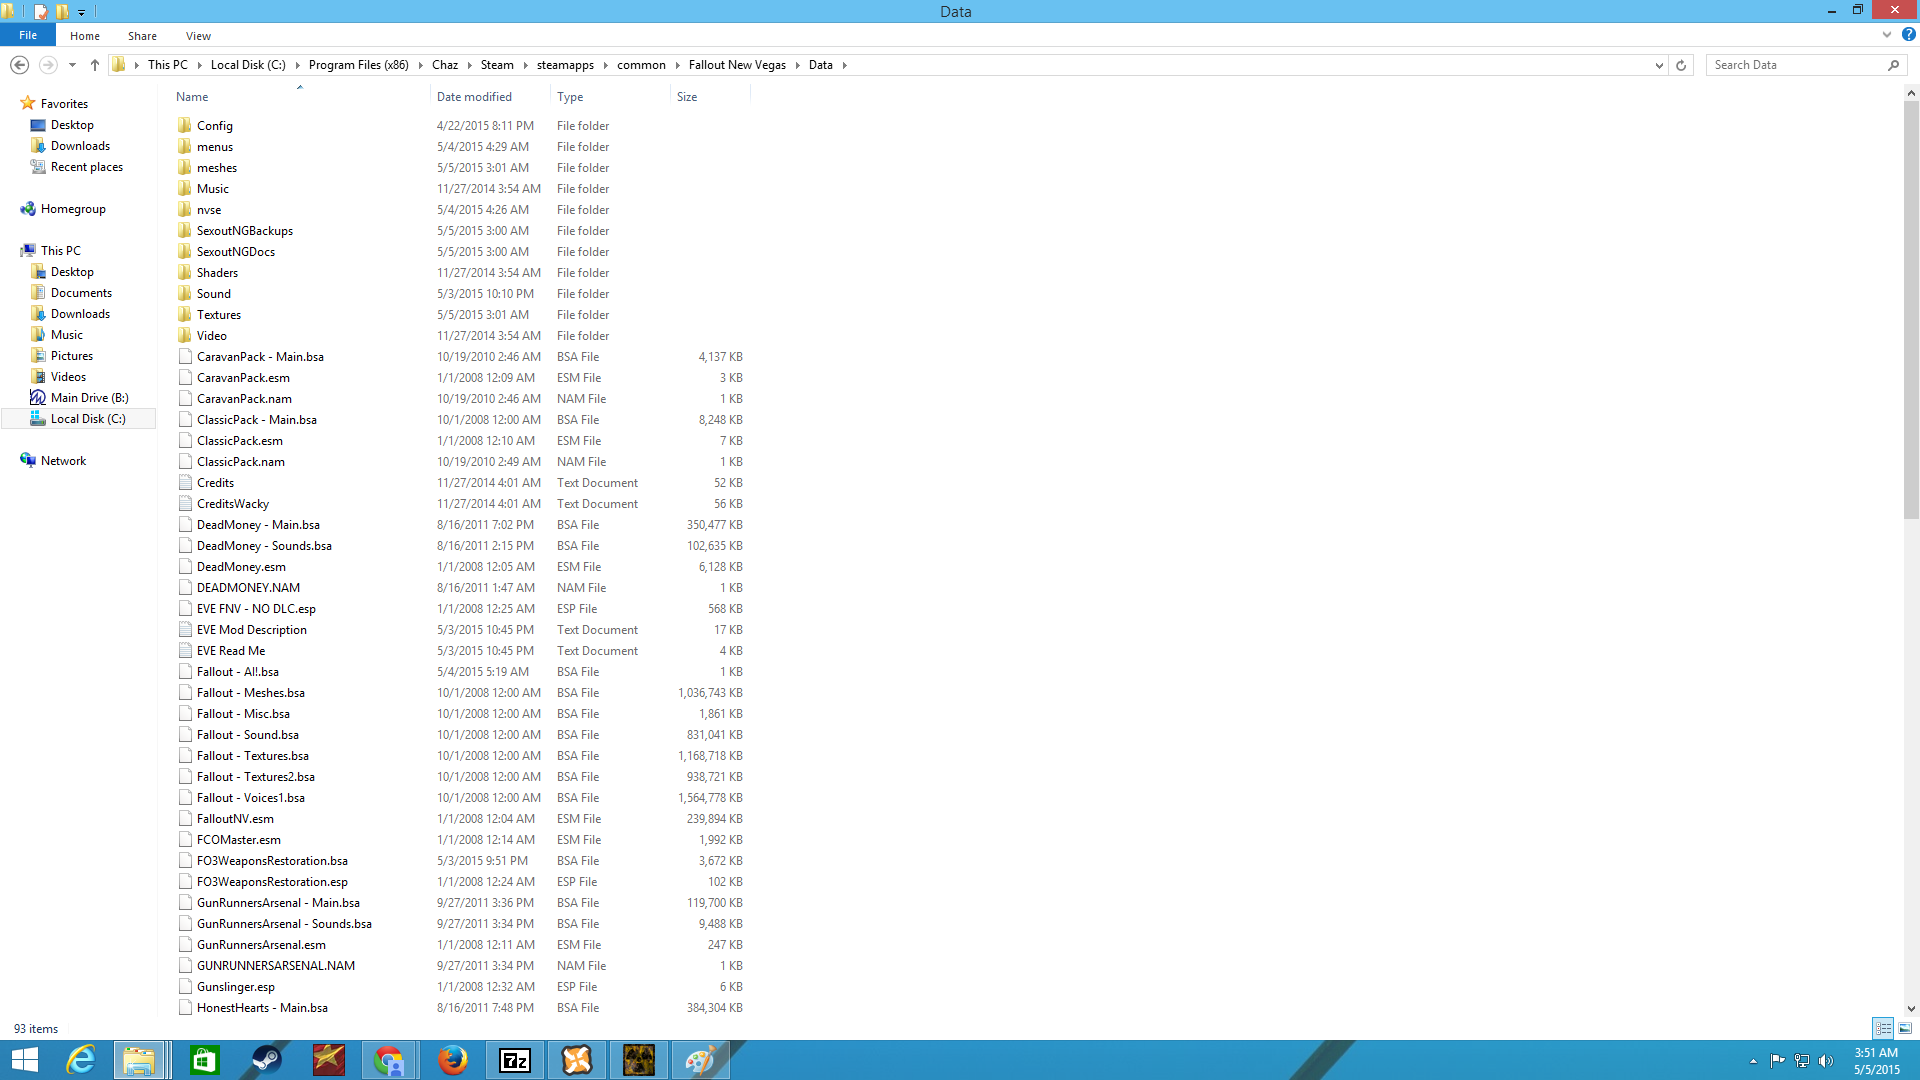Click the scrollbar up arrow

(x=1911, y=93)
